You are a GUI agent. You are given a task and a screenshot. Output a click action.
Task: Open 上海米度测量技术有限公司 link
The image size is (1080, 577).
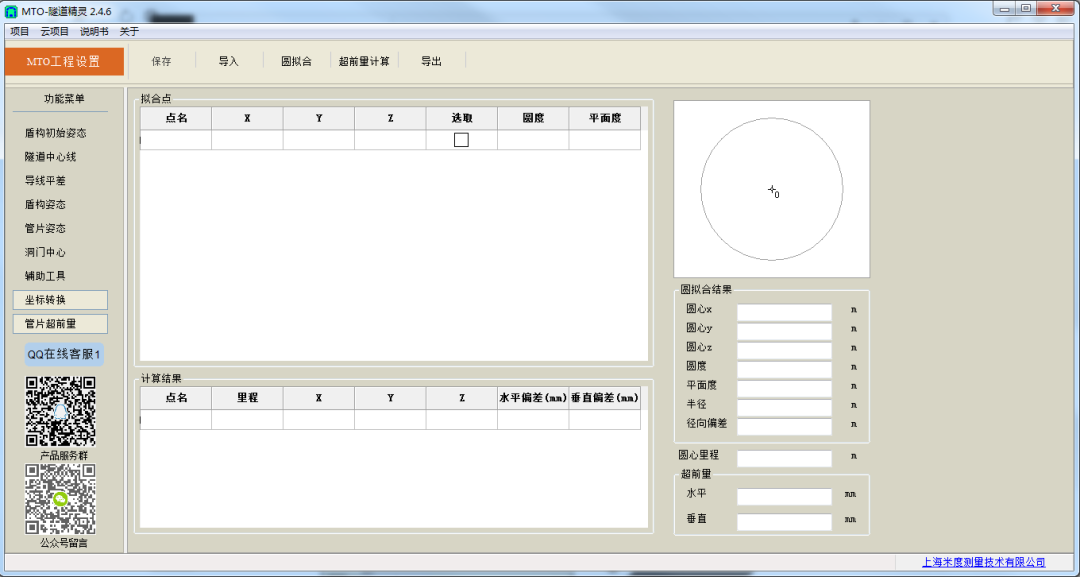983,563
